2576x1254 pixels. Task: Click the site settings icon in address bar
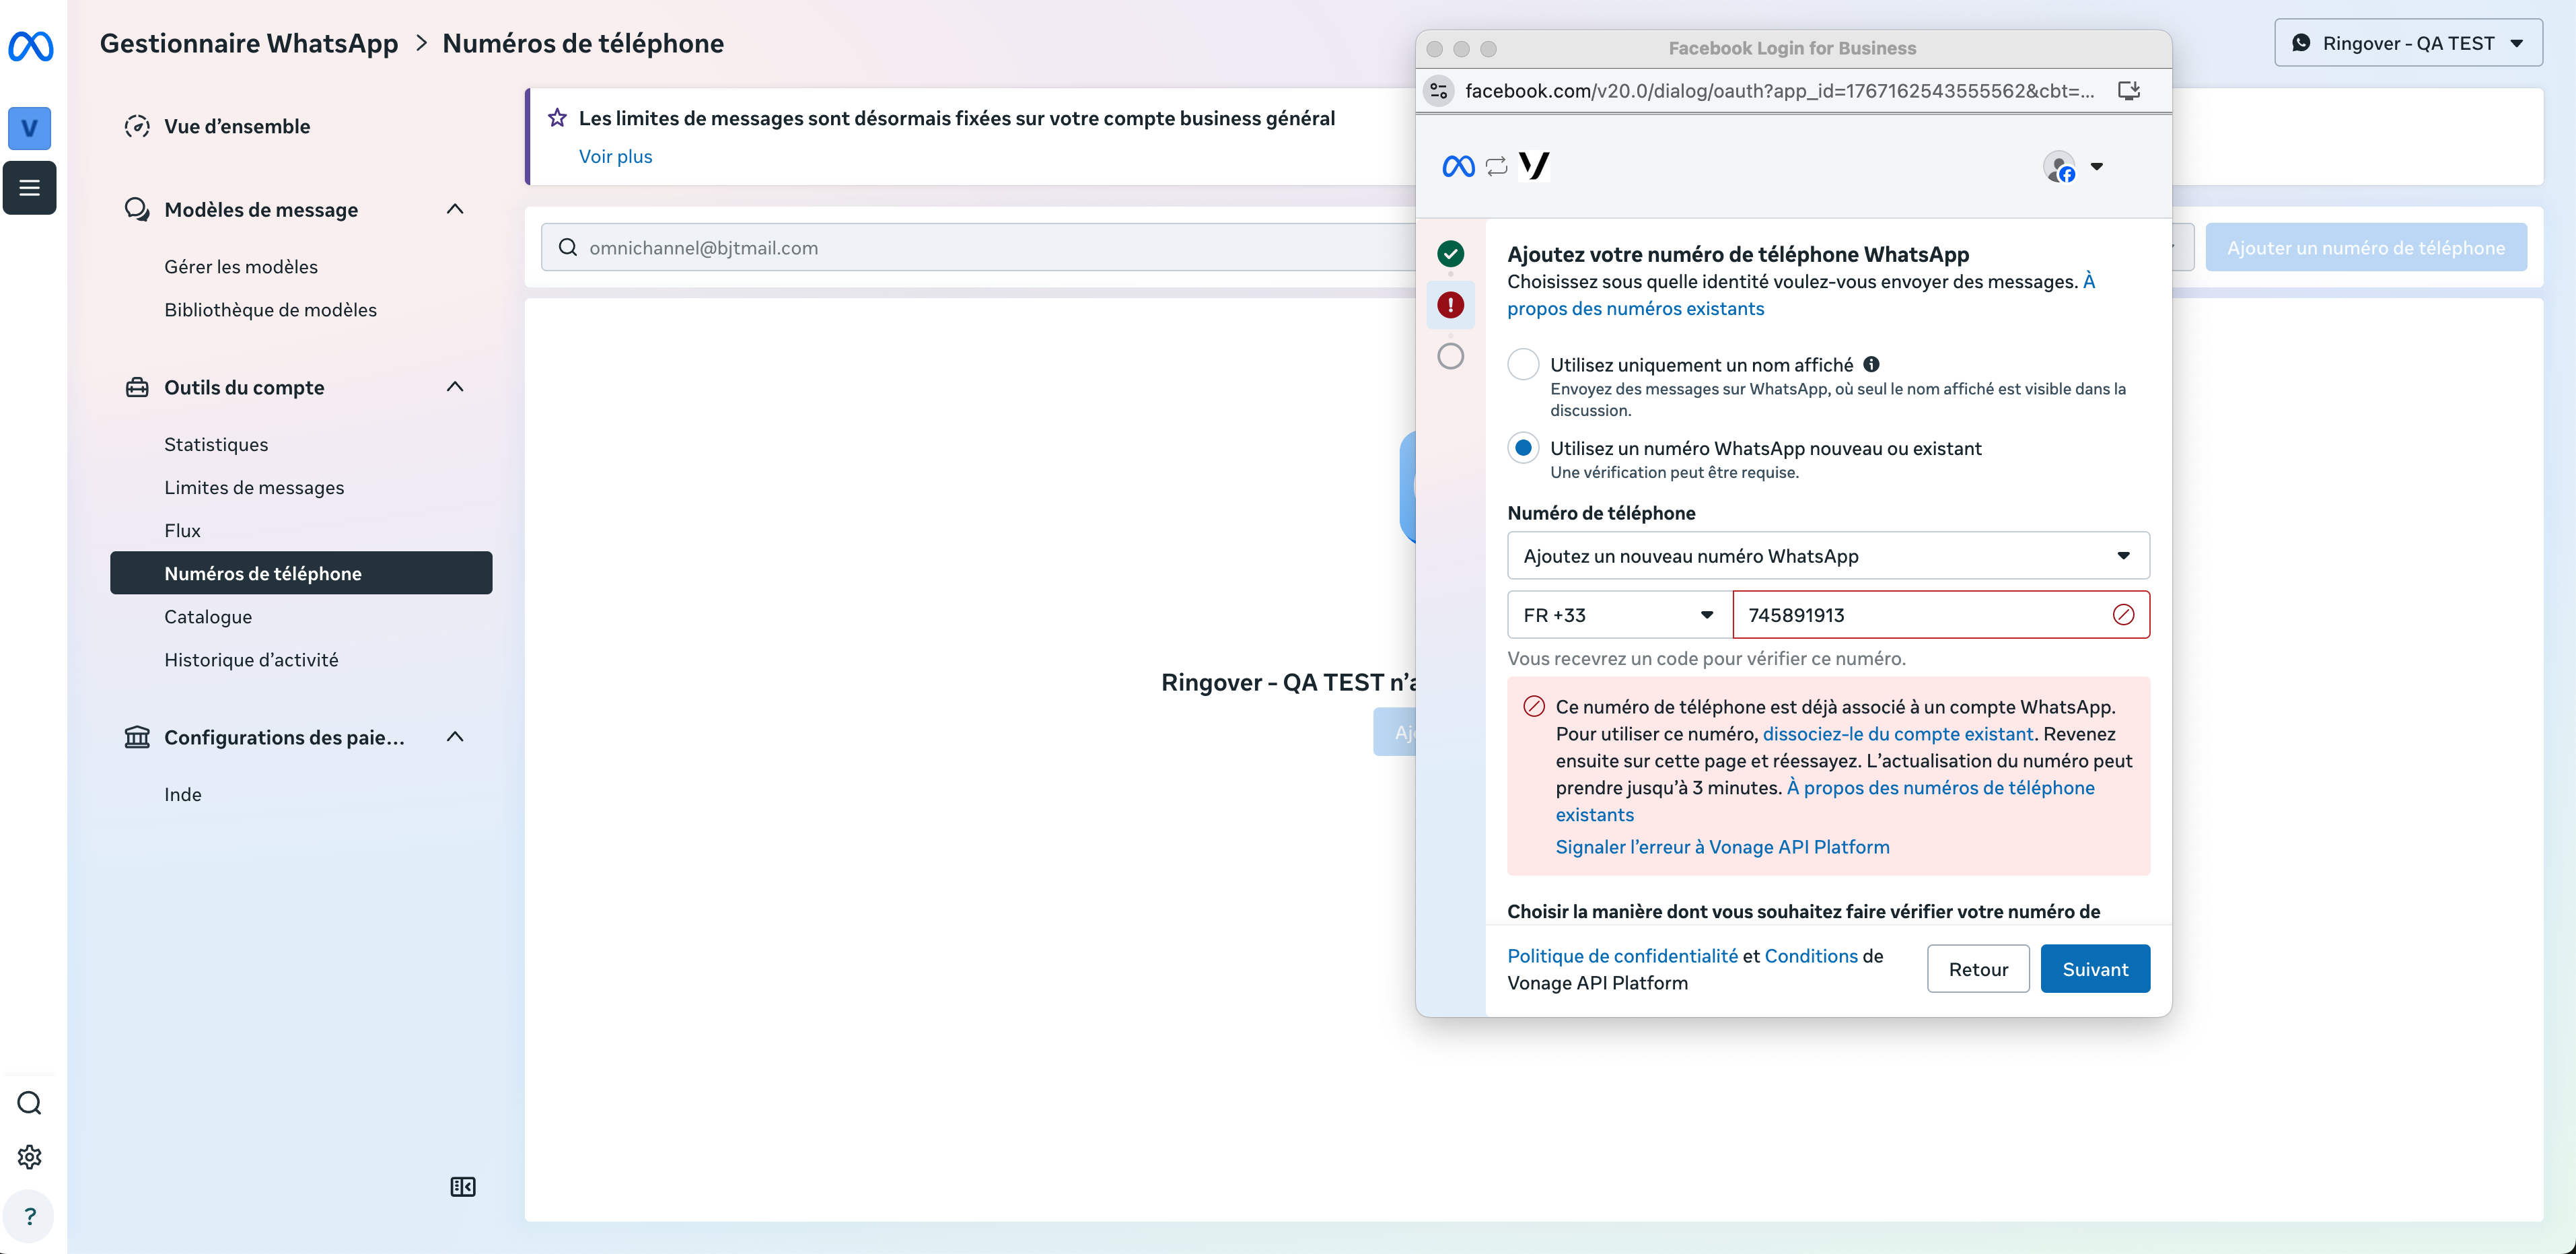pyautogui.click(x=1438, y=91)
